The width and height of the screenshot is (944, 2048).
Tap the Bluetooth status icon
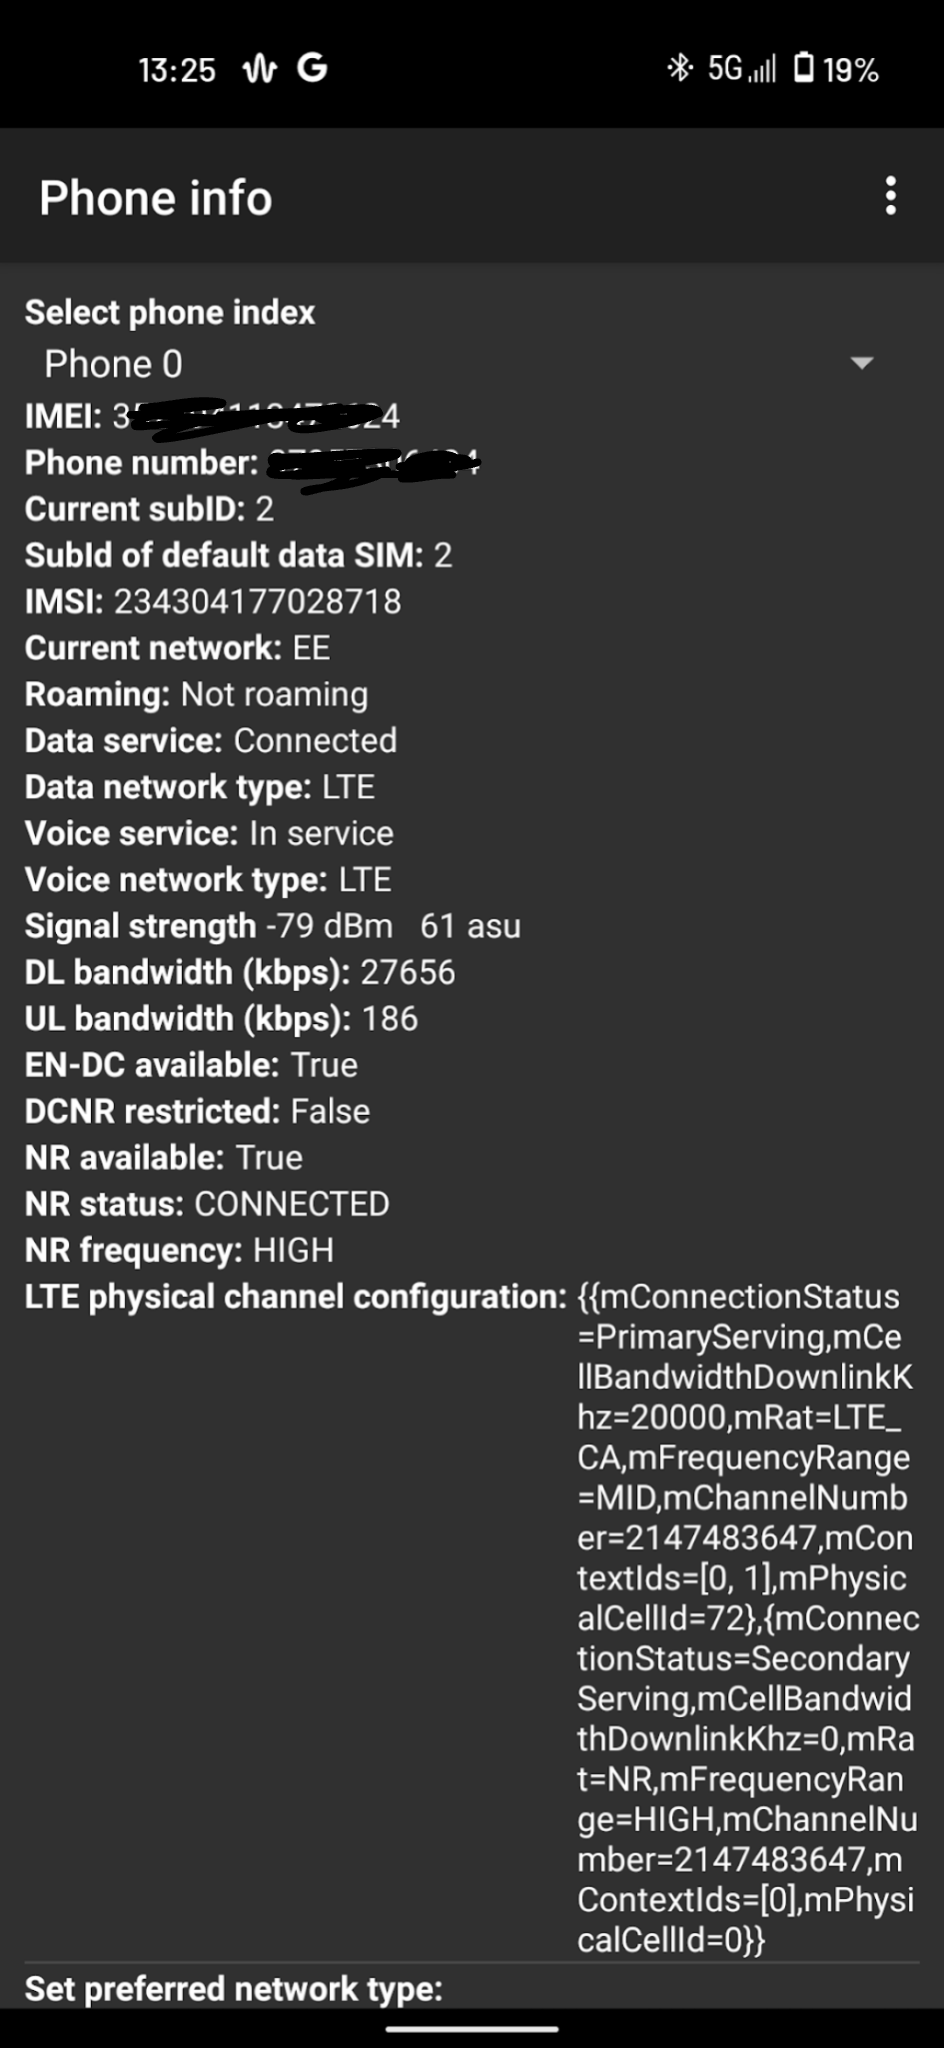(680, 68)
